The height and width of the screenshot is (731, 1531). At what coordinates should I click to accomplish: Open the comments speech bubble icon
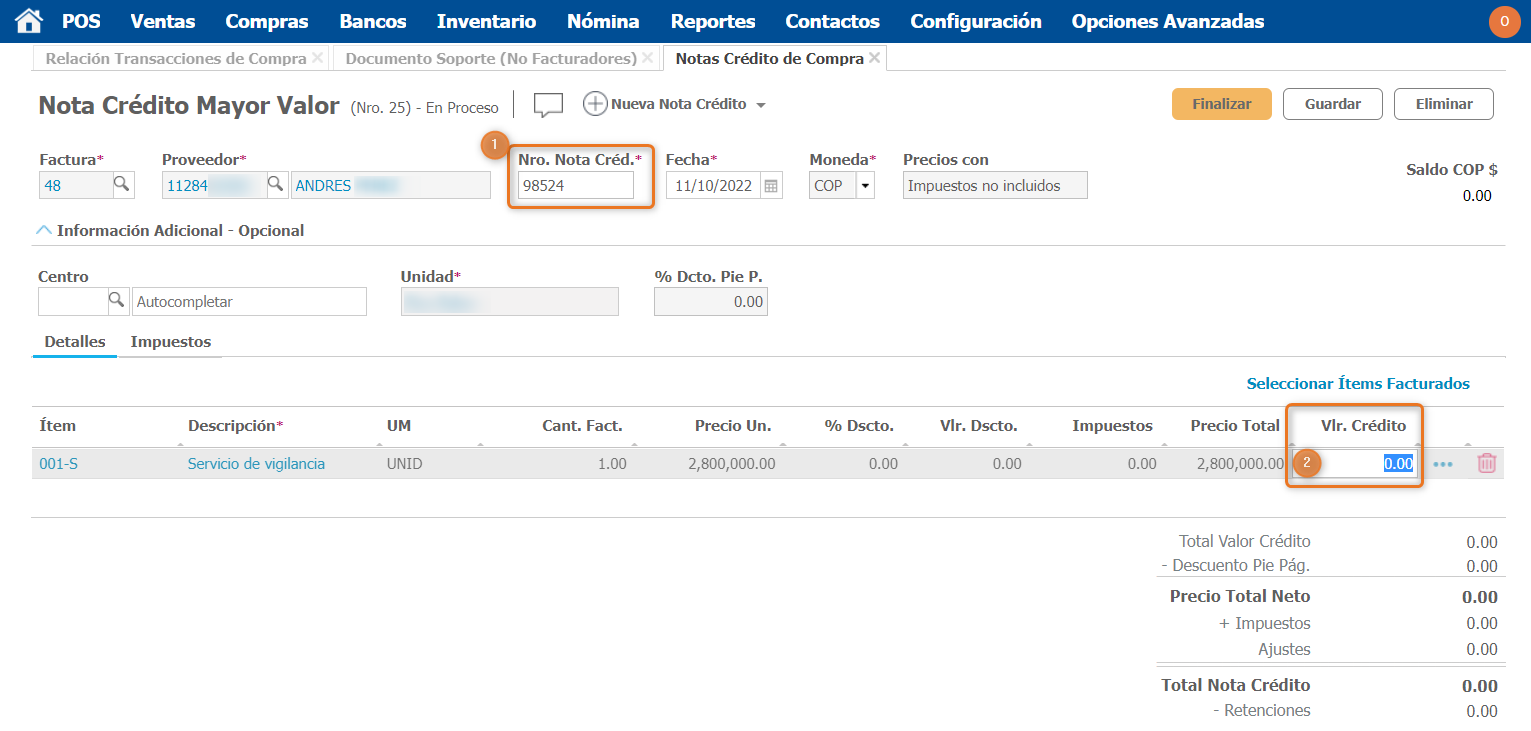tap(548, 105)
